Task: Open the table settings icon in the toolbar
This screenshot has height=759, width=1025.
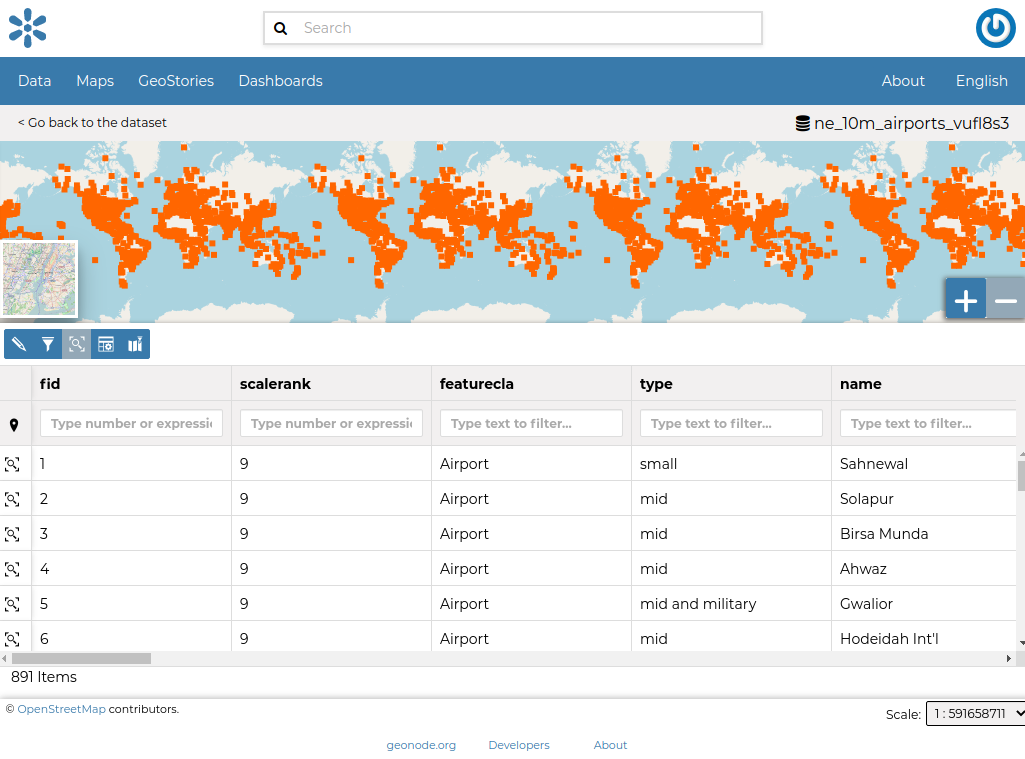Action: coord(106,343)
